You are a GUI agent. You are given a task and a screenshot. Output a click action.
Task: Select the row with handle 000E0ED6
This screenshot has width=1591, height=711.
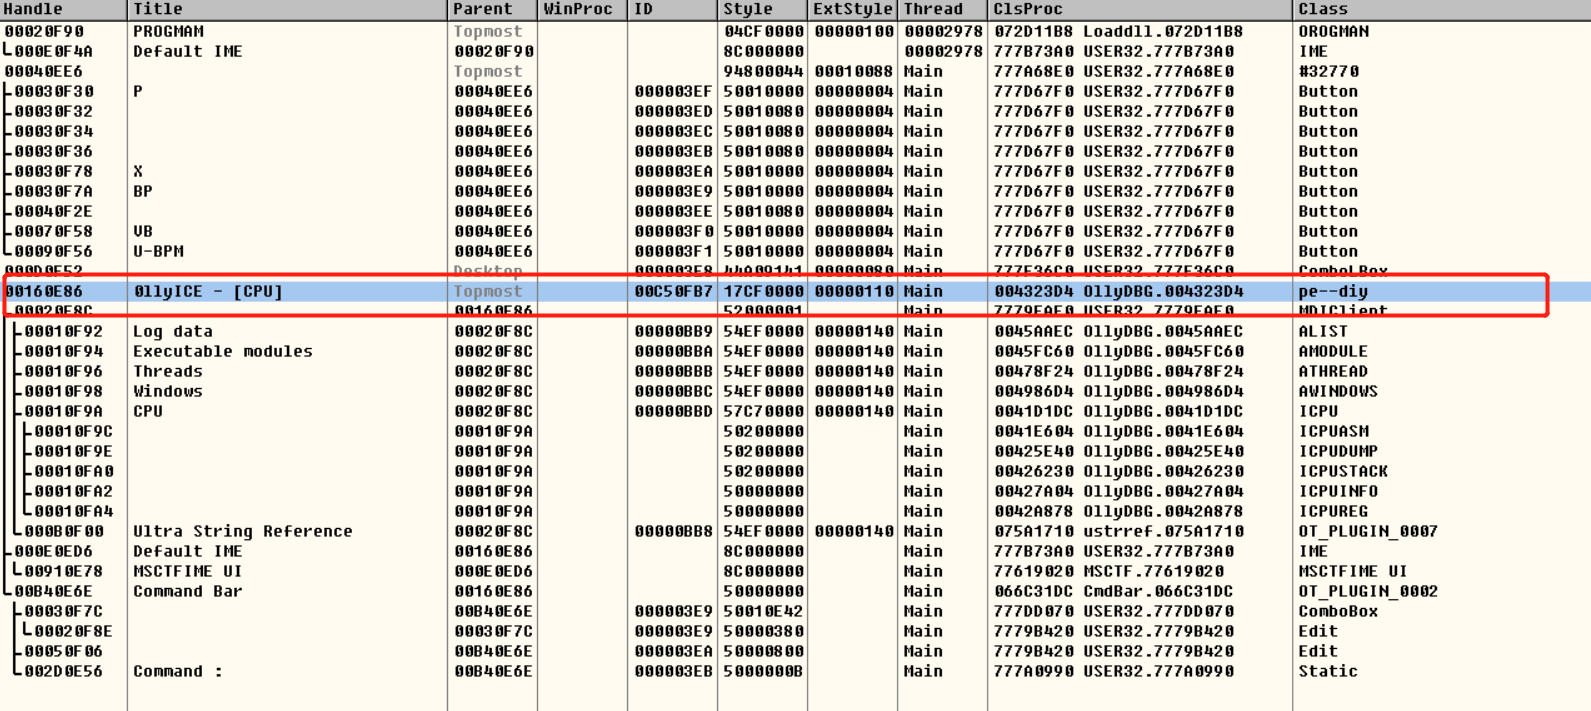pyautogui.click(x=795, y=551)
